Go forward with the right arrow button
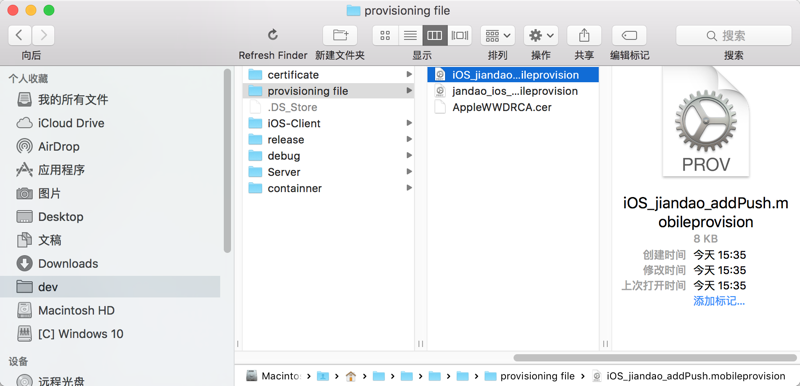The height and width of the screenshot is (386, 800). (x=43, y=35)
